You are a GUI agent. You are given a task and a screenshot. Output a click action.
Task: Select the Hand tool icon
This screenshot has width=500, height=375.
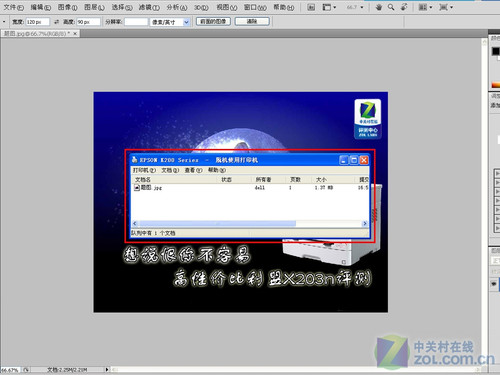click(x=379, y=7)
